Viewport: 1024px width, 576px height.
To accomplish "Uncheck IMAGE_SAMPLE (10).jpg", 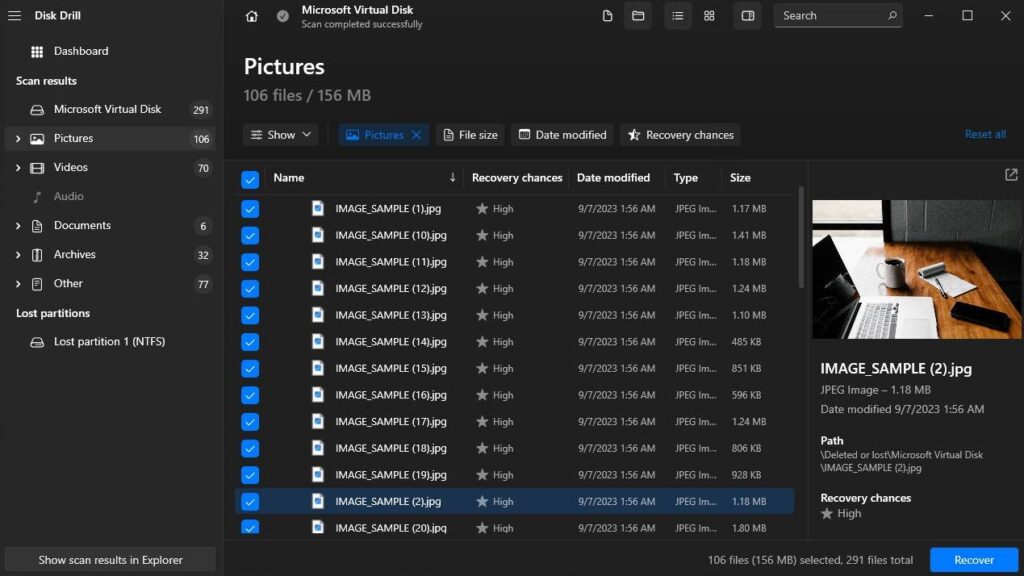I will (249, 235).
